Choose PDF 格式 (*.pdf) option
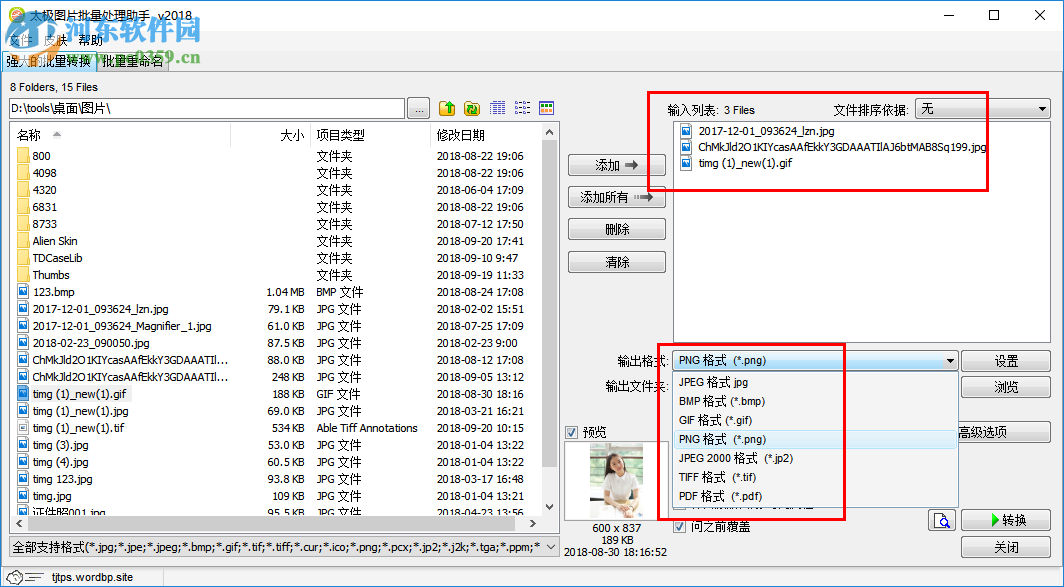 click(816, 496)
